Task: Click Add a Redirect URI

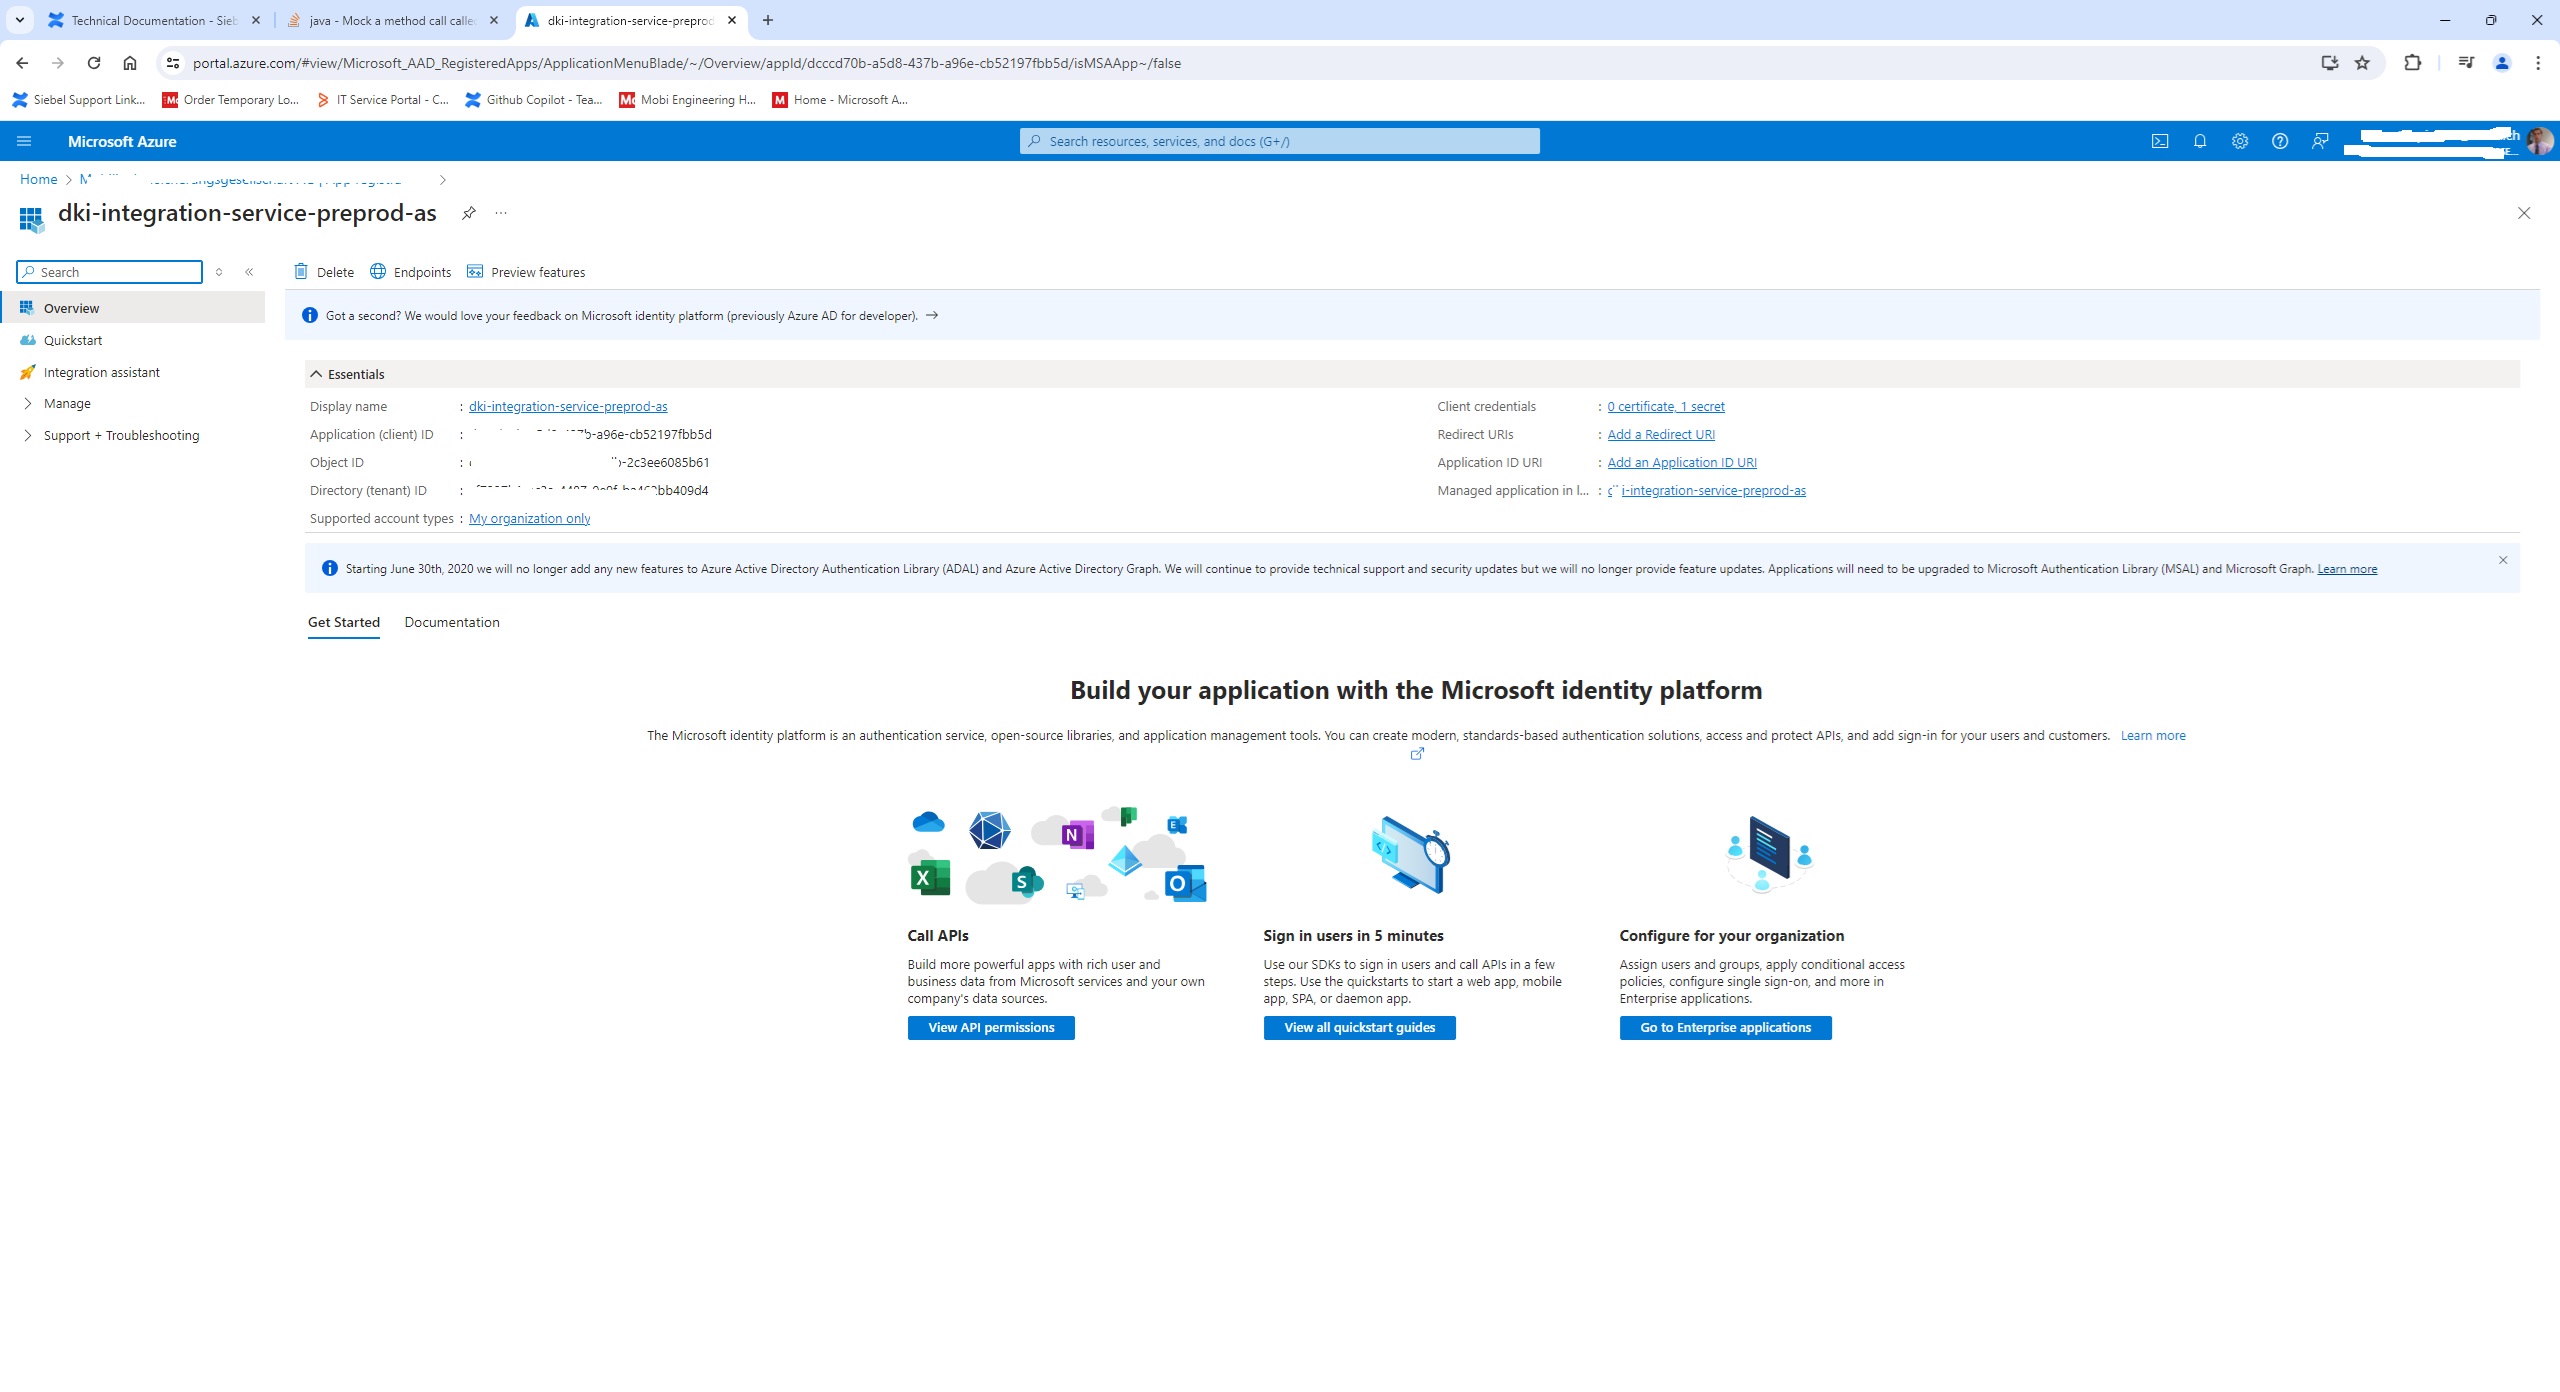Action: point(1661,434)
